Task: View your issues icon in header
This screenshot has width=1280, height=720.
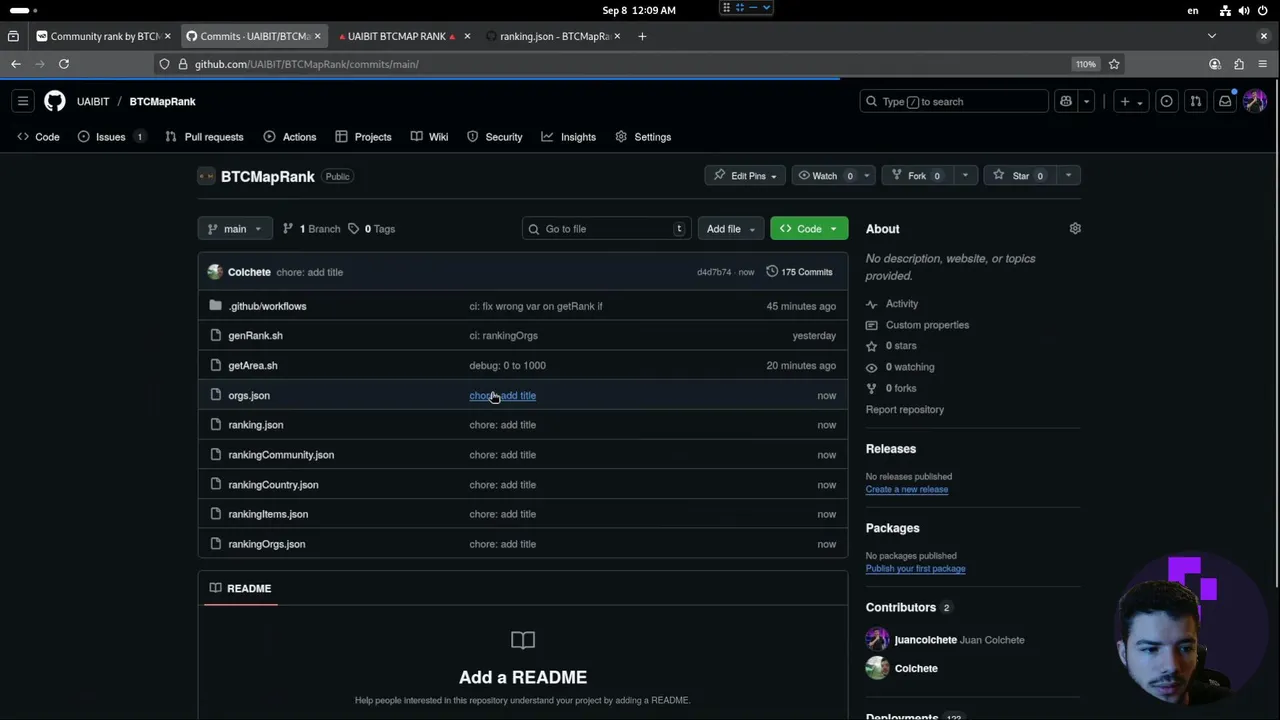Action: pos(1166,101)
